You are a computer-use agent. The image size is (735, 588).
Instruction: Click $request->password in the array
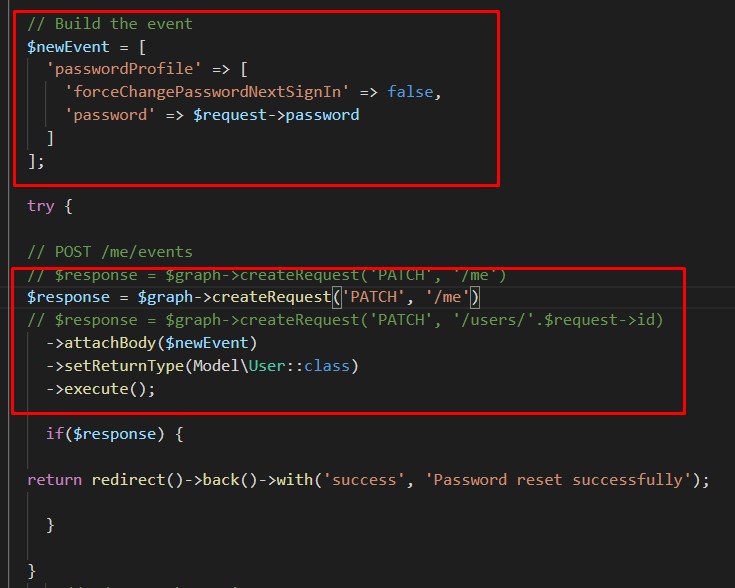(x=276, y=115)
